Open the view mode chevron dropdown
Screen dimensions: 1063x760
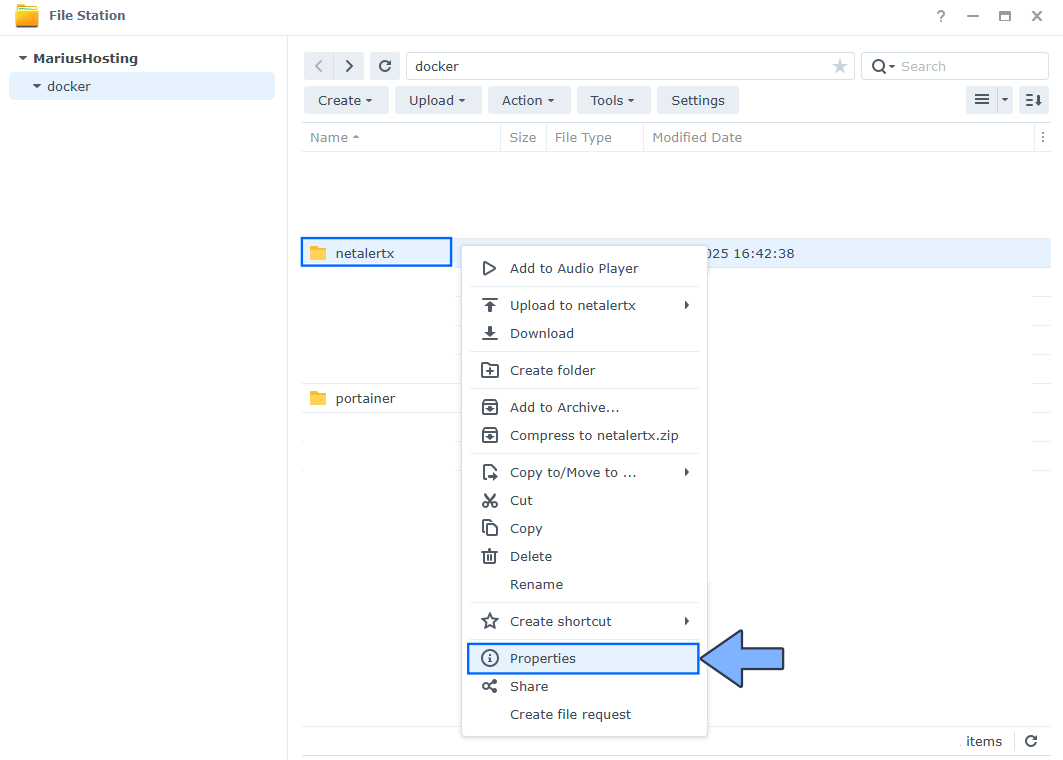point(1003,100)
